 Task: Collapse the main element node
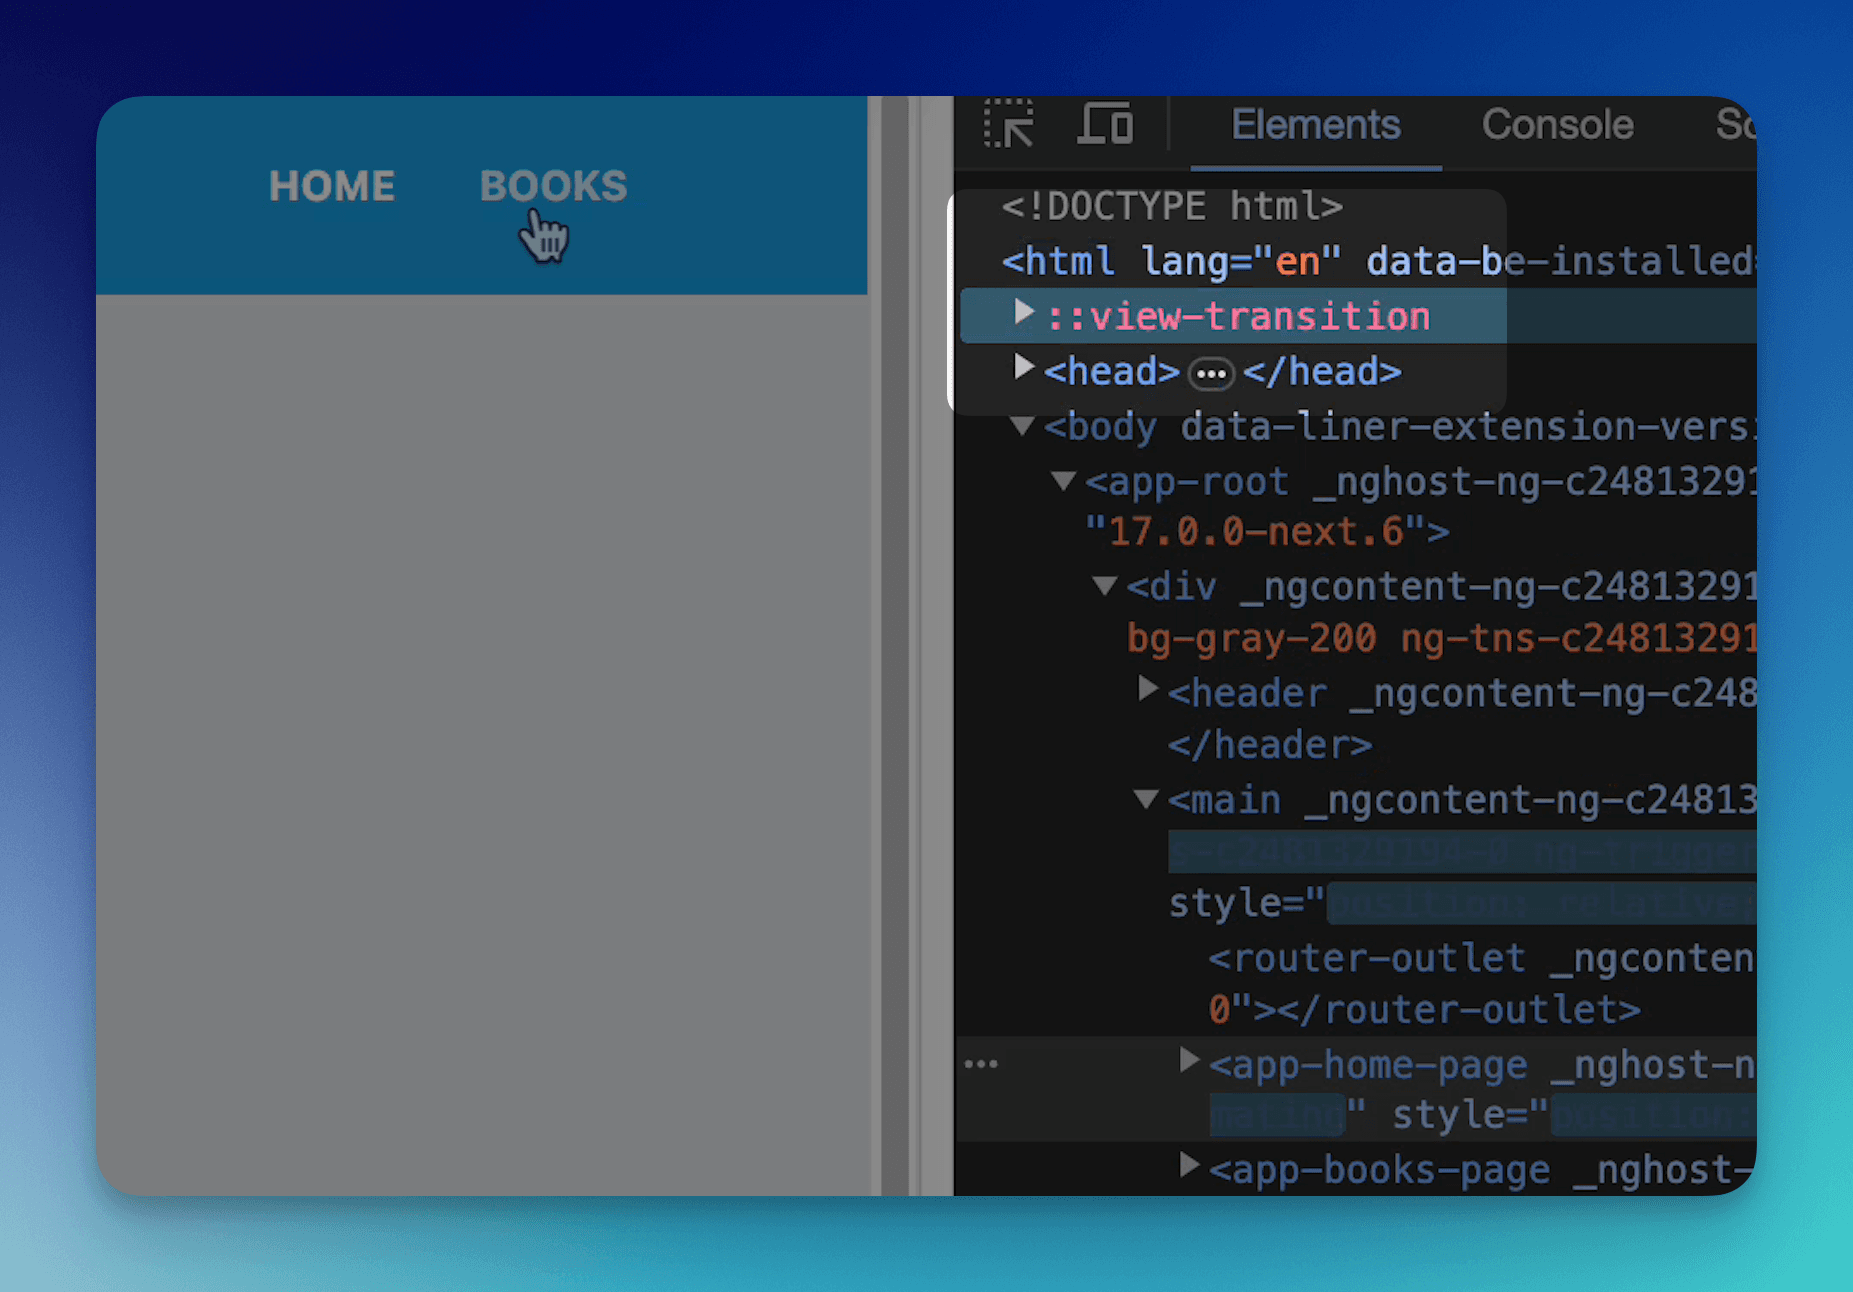1146,798
